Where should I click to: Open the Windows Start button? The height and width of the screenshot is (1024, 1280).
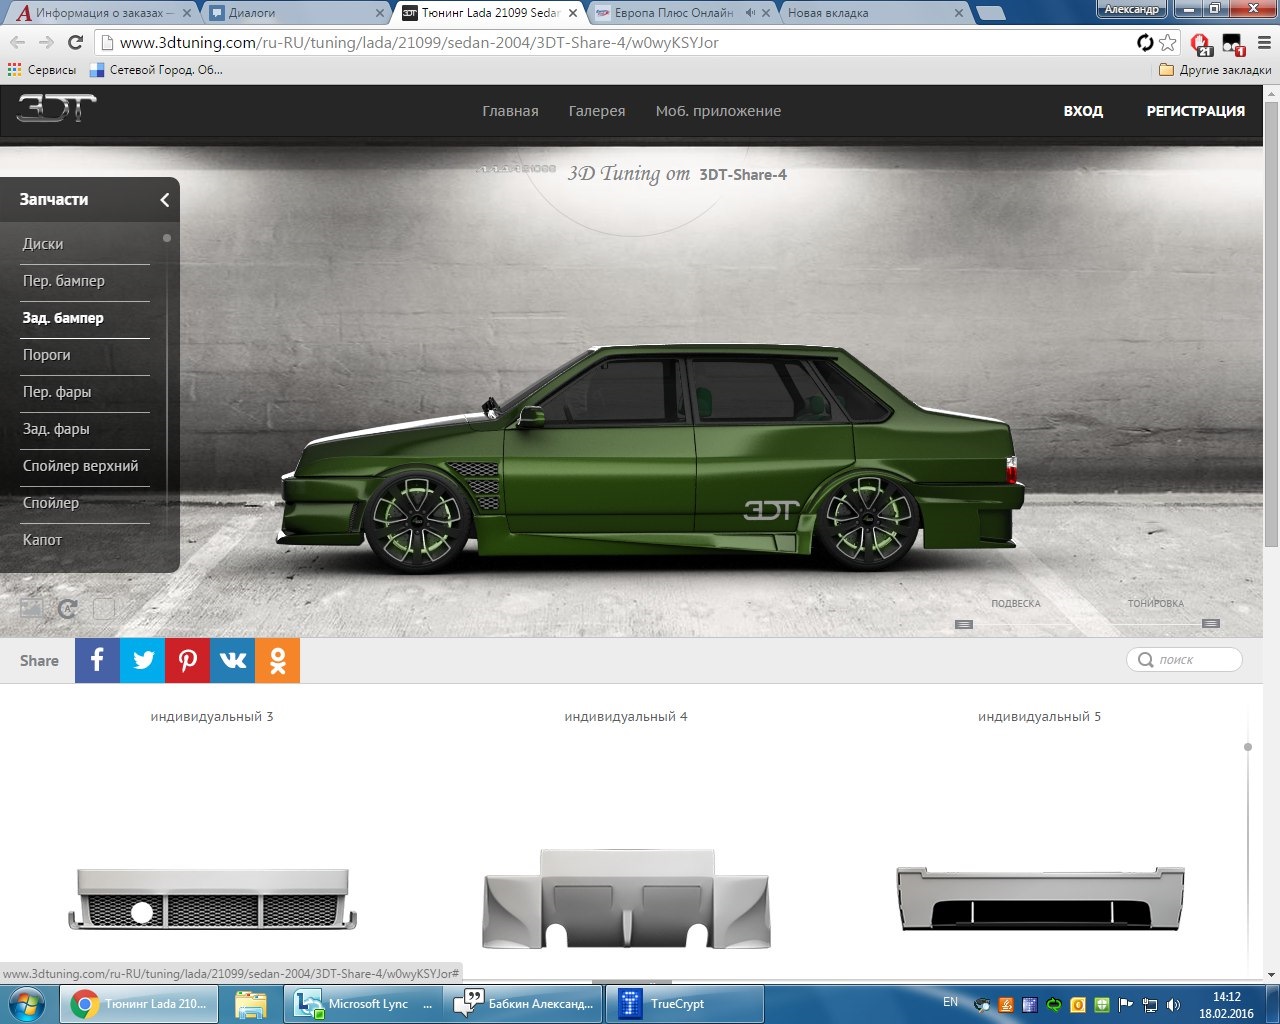[27, 1003]
